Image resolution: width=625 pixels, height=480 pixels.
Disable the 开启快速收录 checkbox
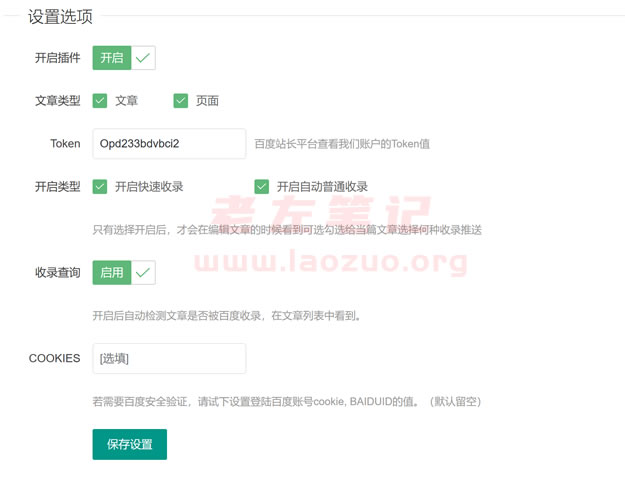click(x=100, y=186)
